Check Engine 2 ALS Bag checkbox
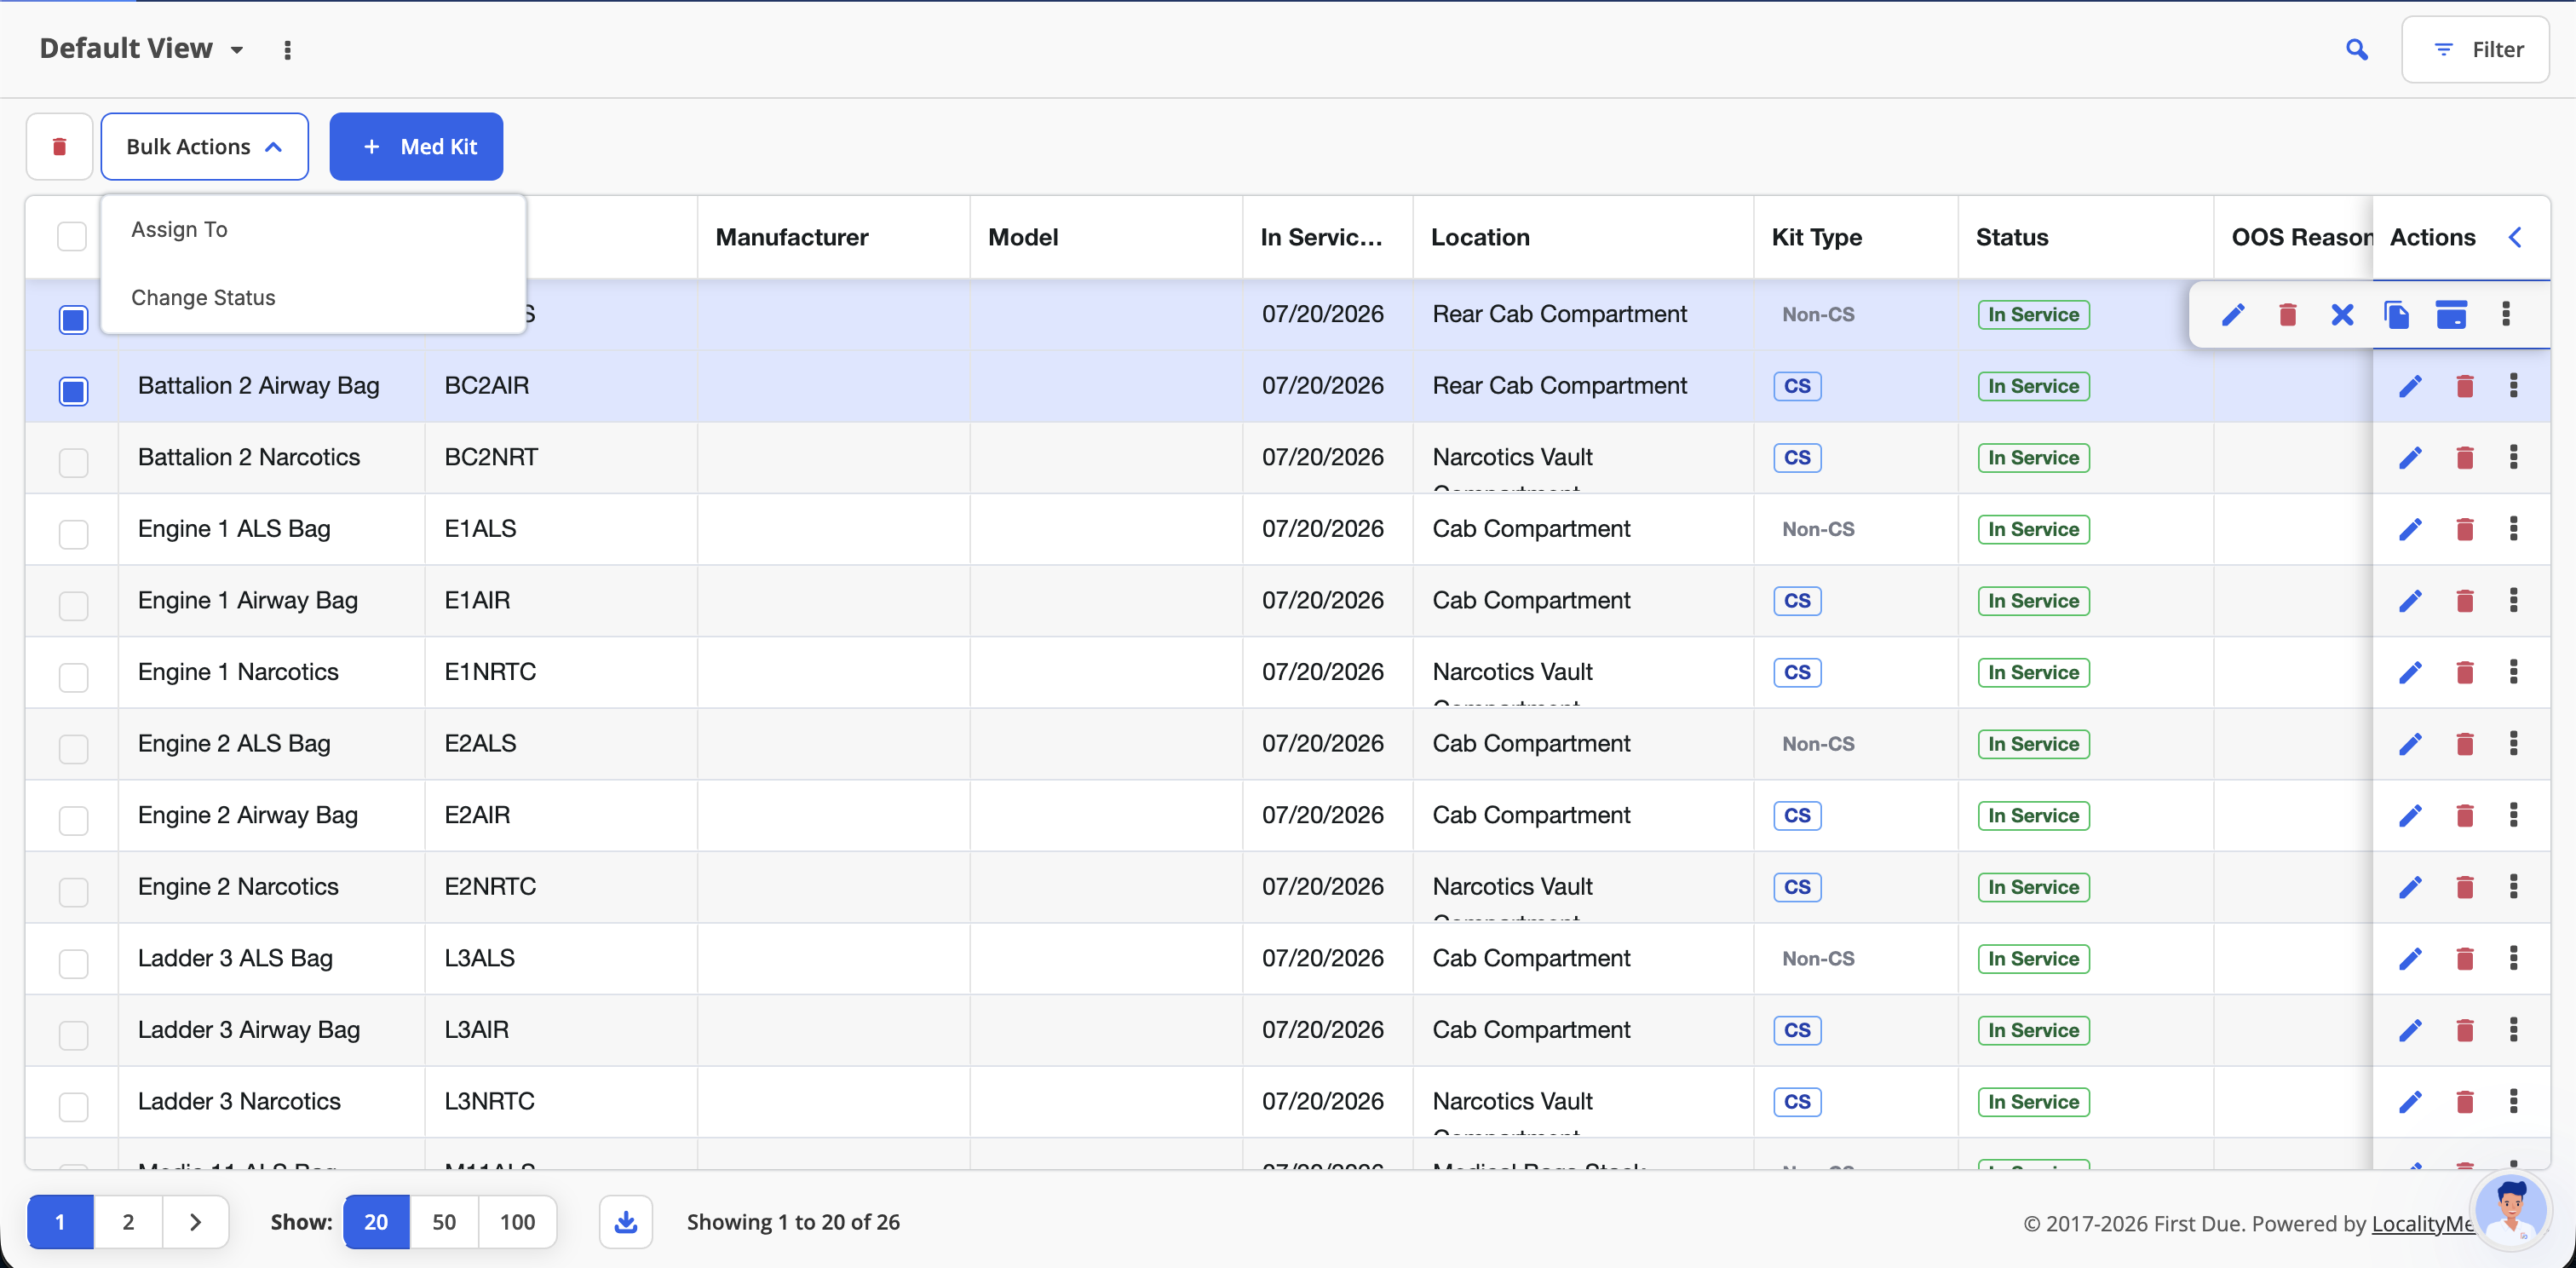Viewport: 2576px width, 1268px height. [73, 749]
